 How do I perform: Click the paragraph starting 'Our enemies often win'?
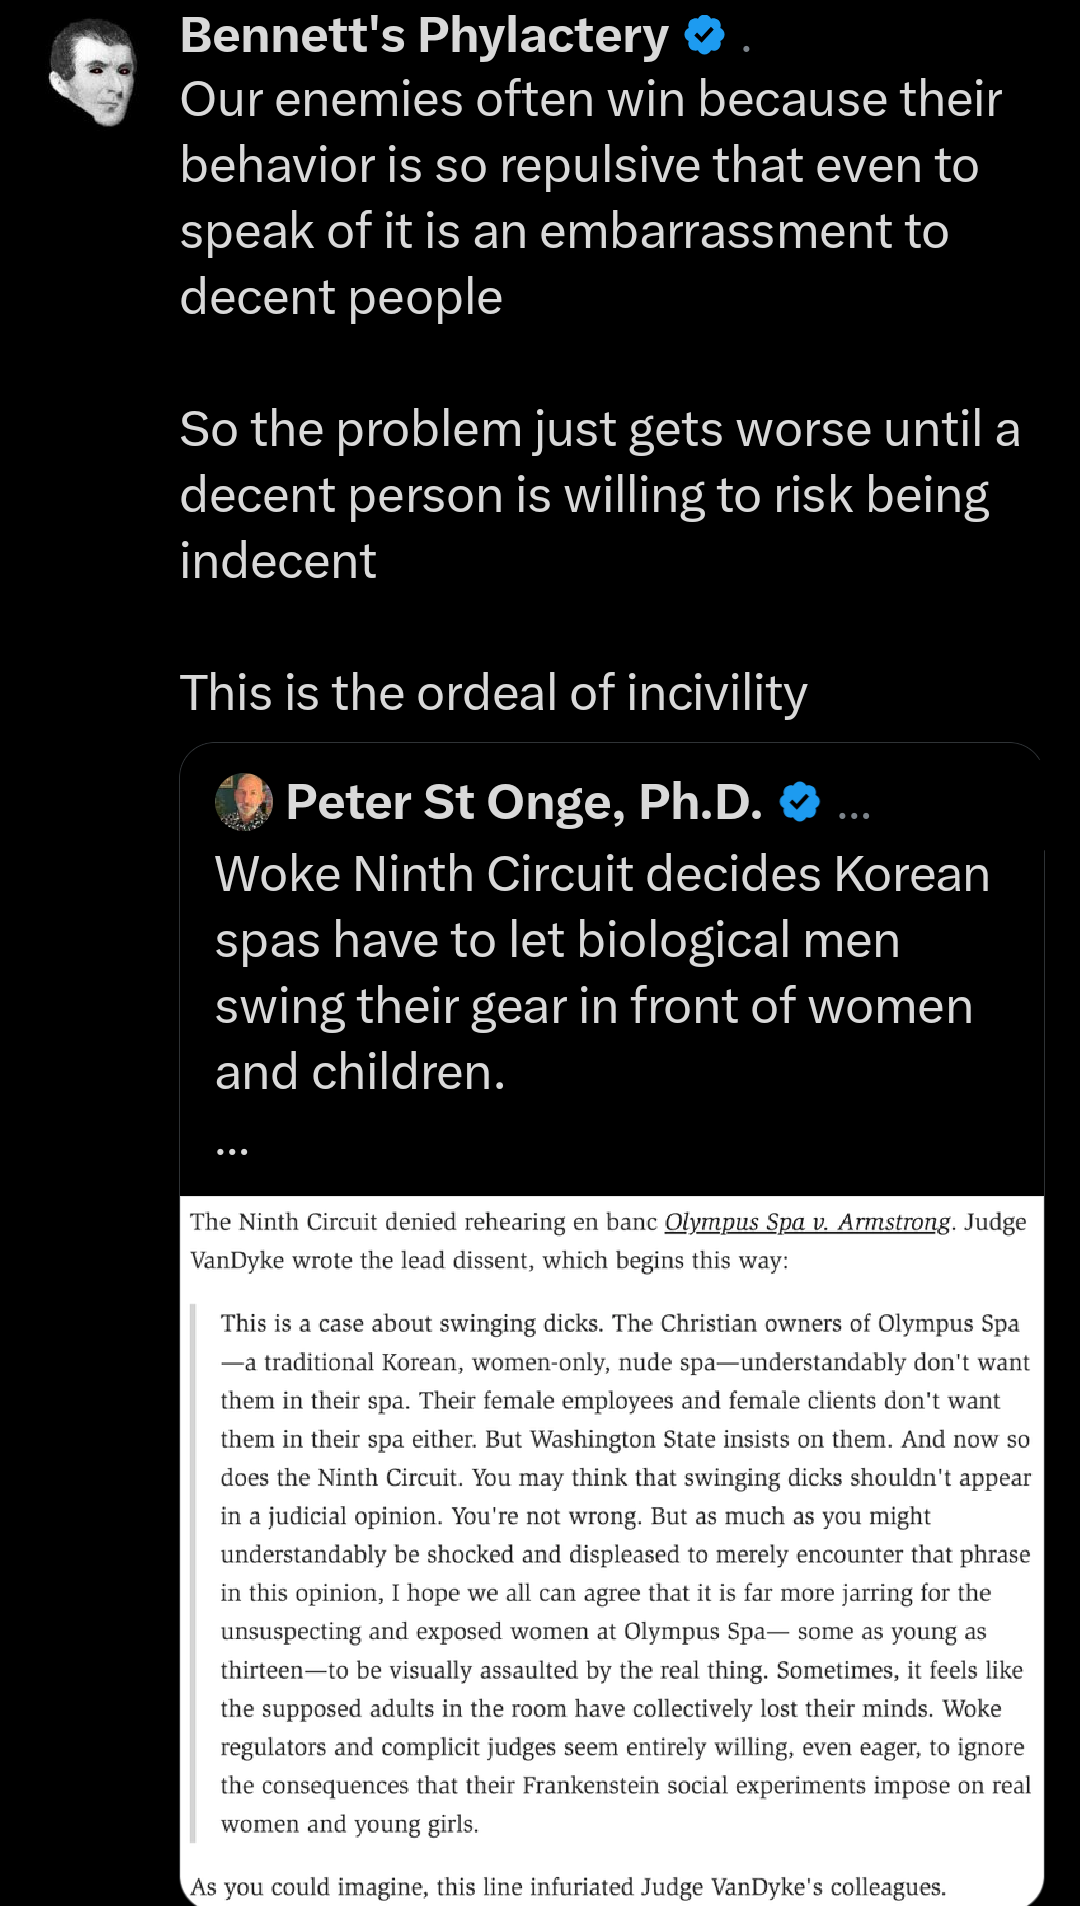pyautogui.click(x=590, y=197)
